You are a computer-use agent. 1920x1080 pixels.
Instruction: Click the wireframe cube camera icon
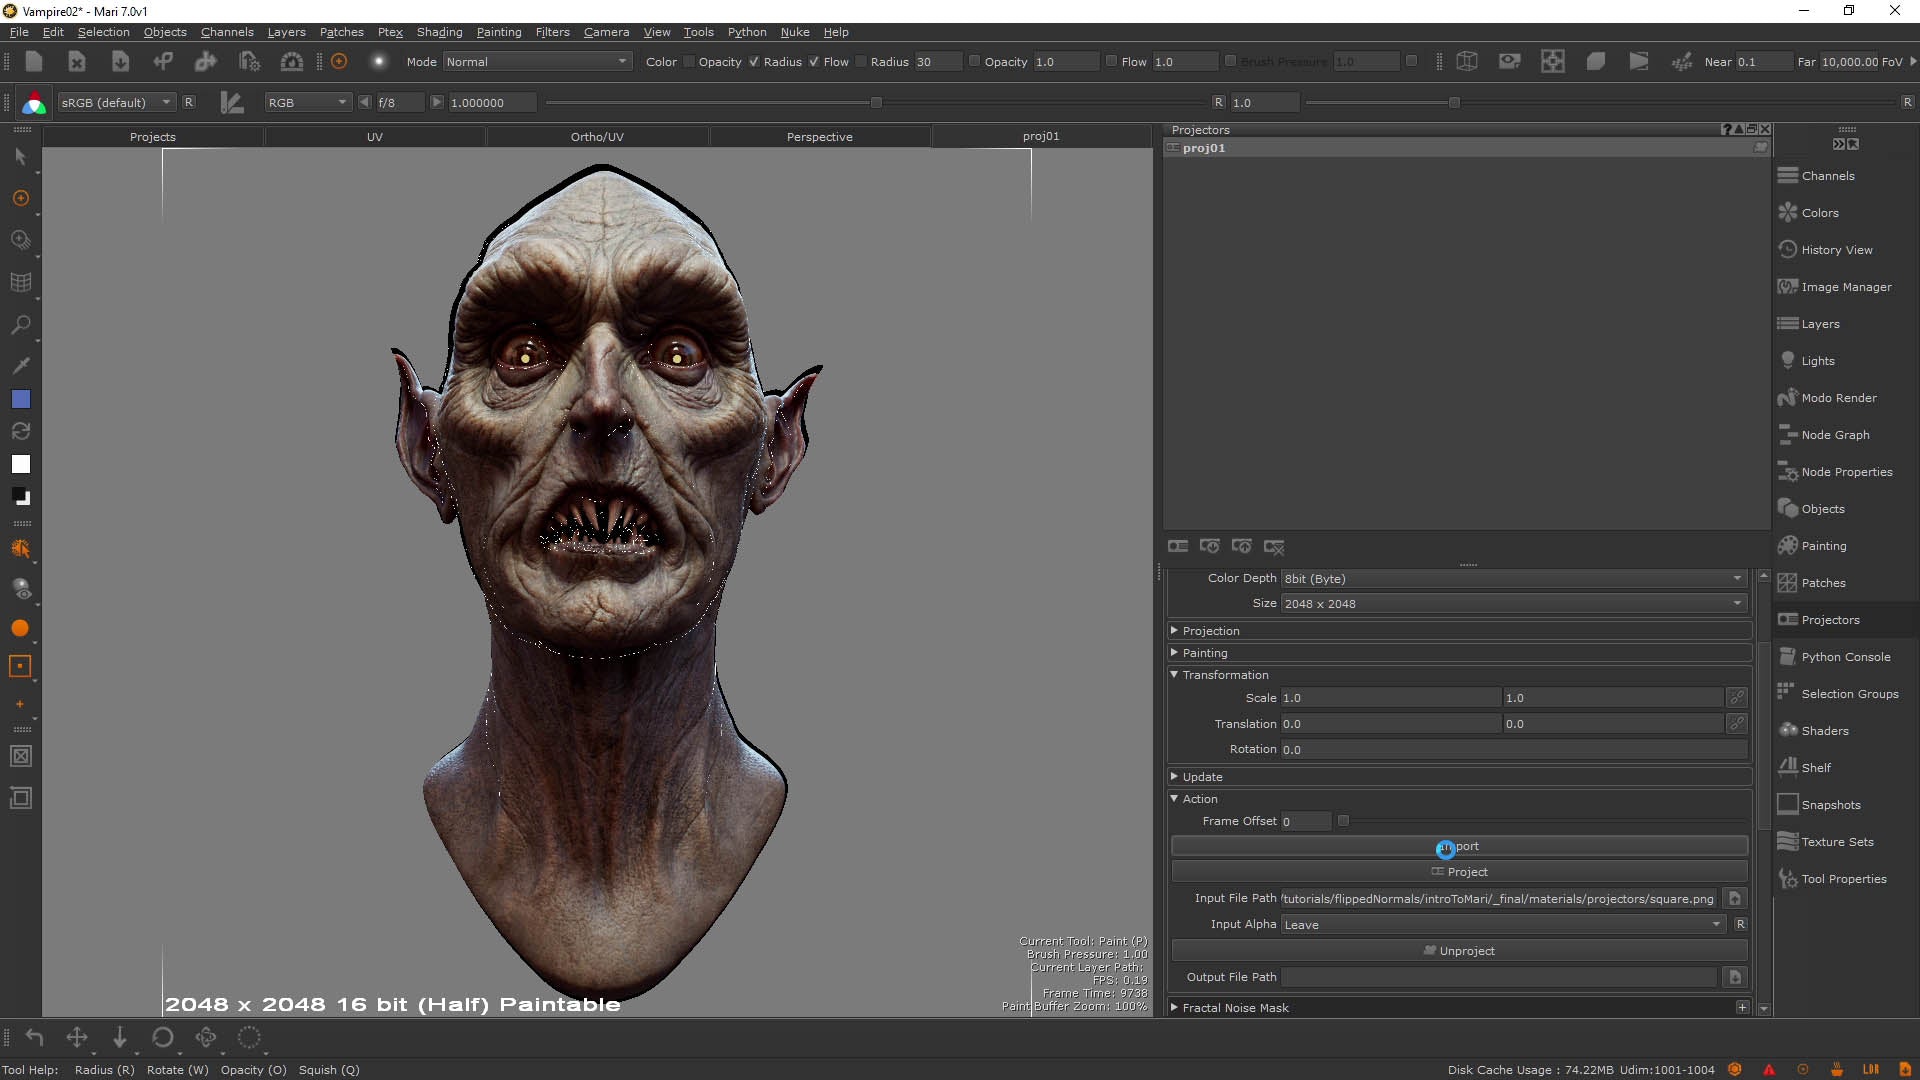[x=1467, y=62]
